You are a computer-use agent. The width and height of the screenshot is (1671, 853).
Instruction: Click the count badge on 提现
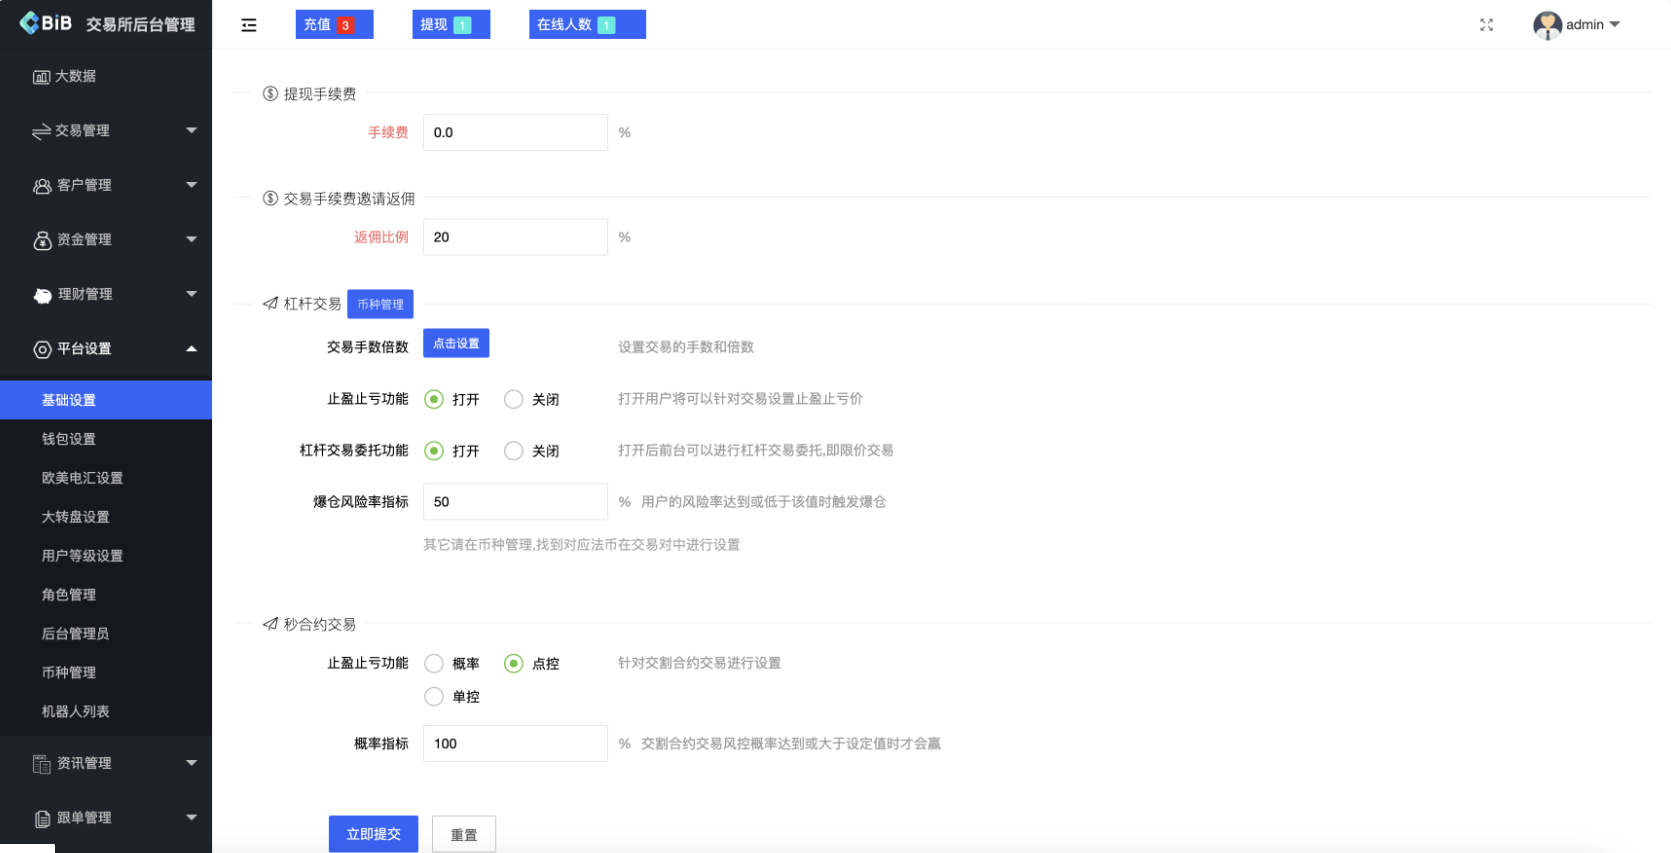(x=462, y=25)
